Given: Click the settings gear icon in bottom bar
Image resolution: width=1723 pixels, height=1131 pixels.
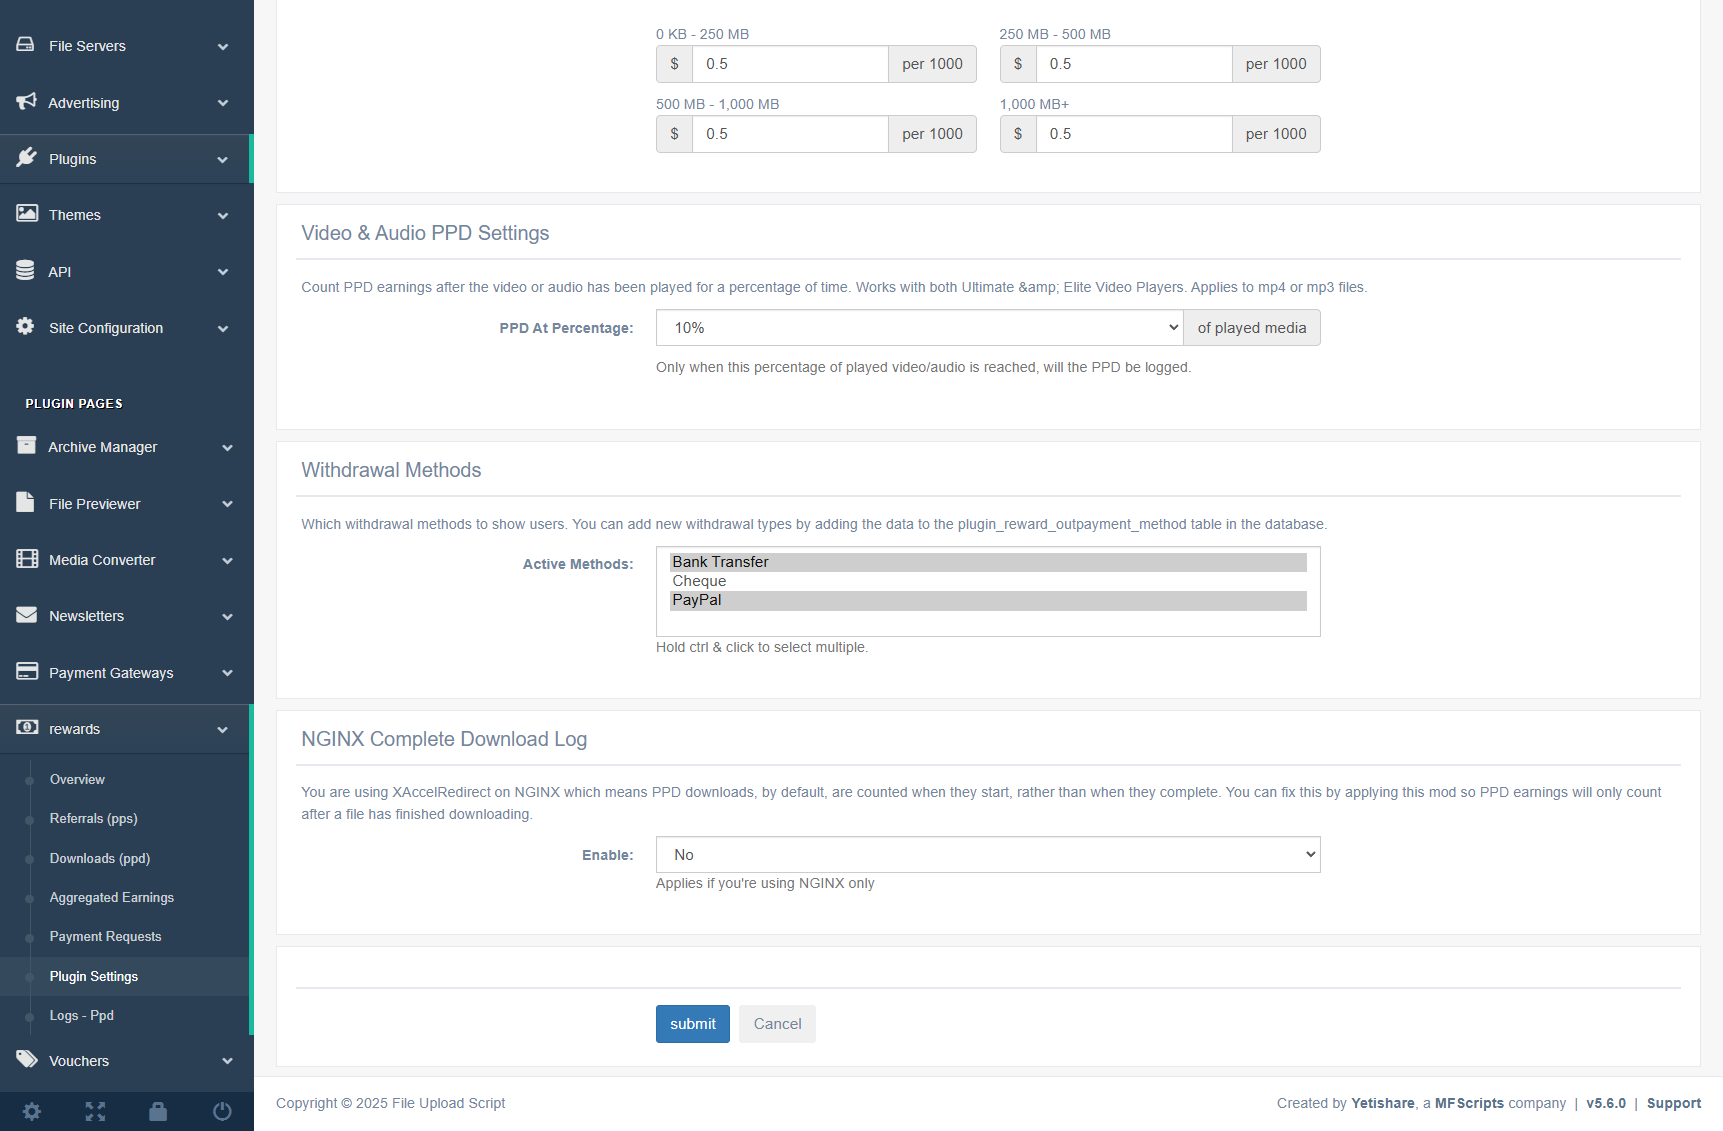Looking at the screenshot, I should (32, 1111).
